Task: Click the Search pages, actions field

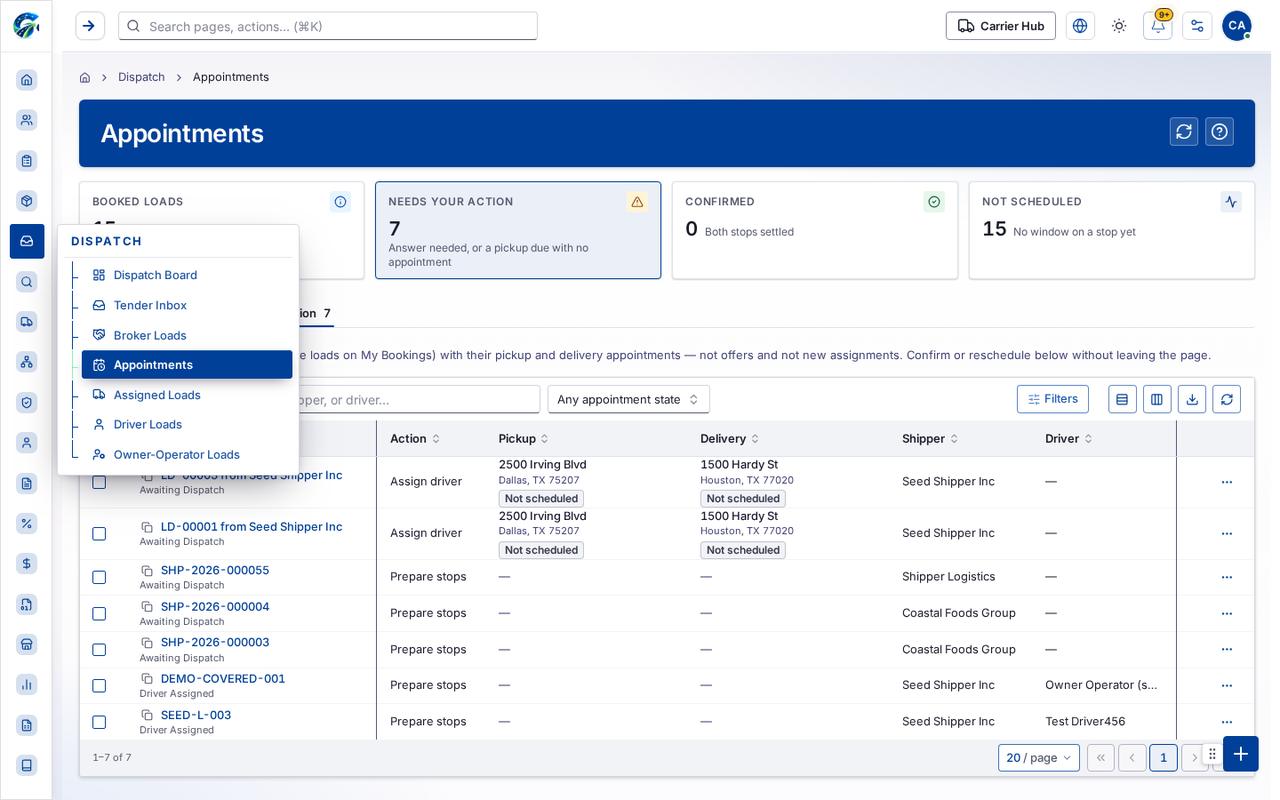Action: pyautogui.click(x=328, y=26)
